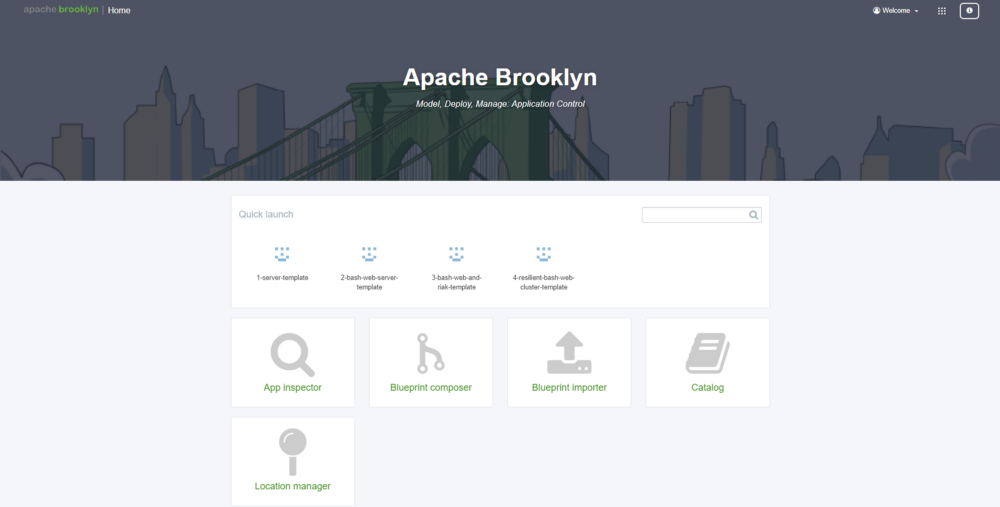Click the Location manager pin icon

click(x=293, y=452)
